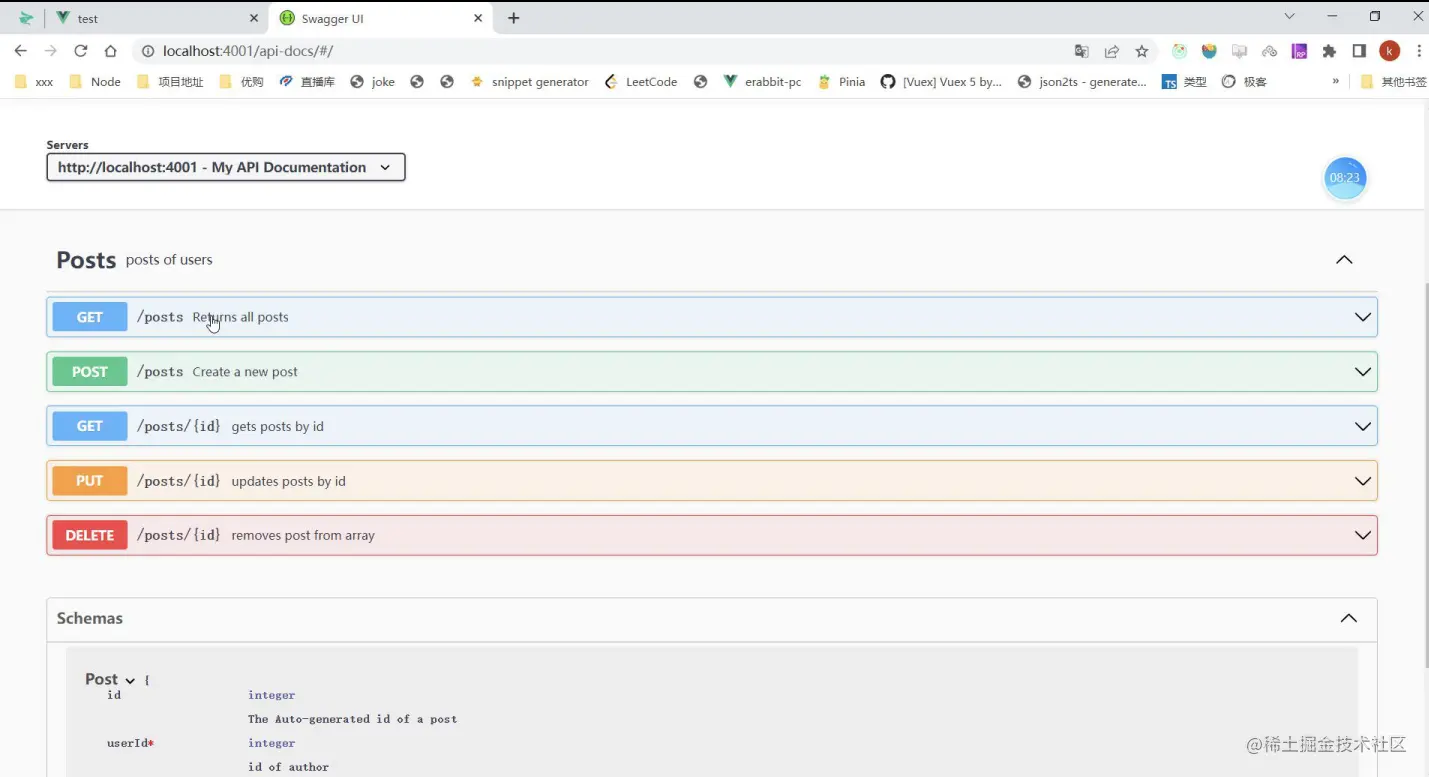Click the GET badge on gets posts by id

coord(90,426)
